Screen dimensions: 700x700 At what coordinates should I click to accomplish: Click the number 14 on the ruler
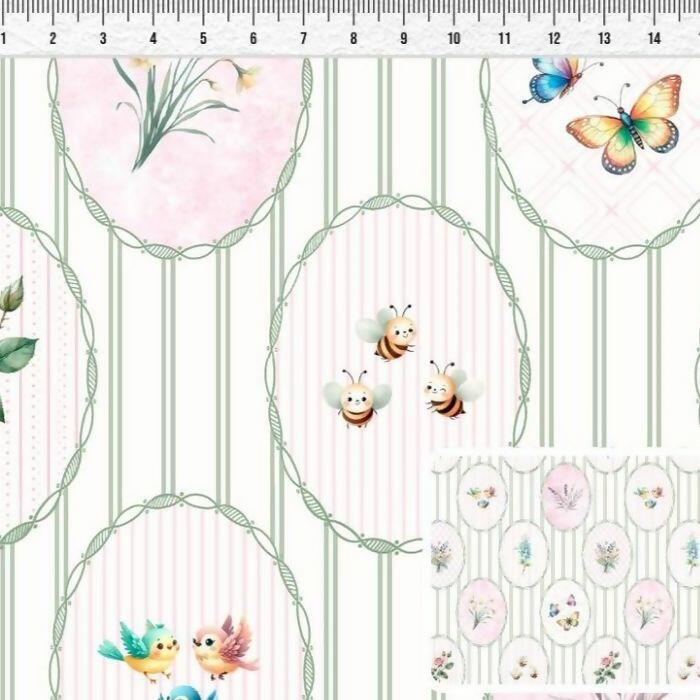654,39
